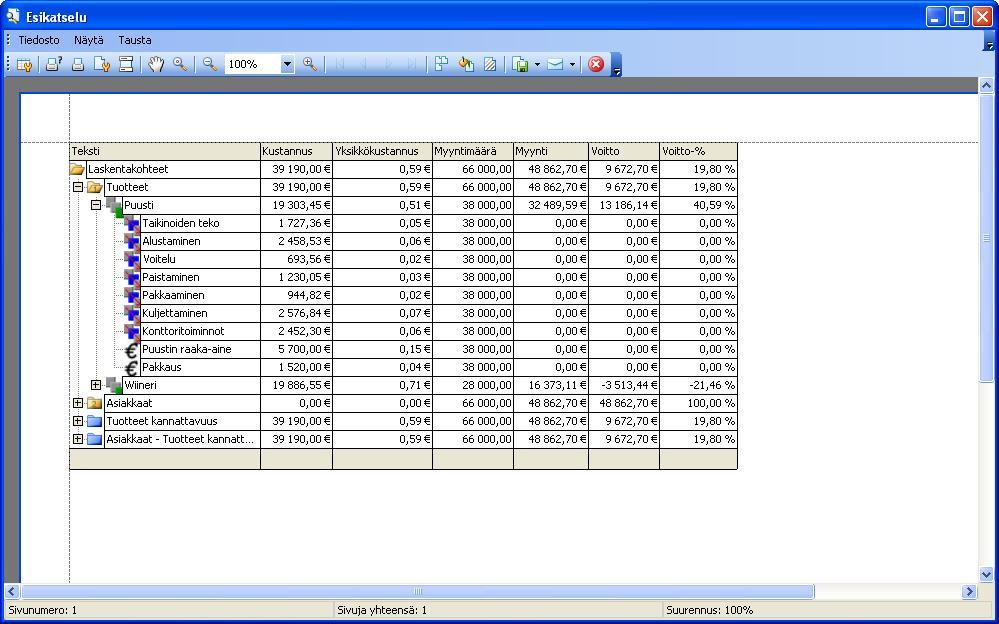Screen dimensions: 999x624
Task: Open the Tiedosto menu
Action: coord(39,40)
